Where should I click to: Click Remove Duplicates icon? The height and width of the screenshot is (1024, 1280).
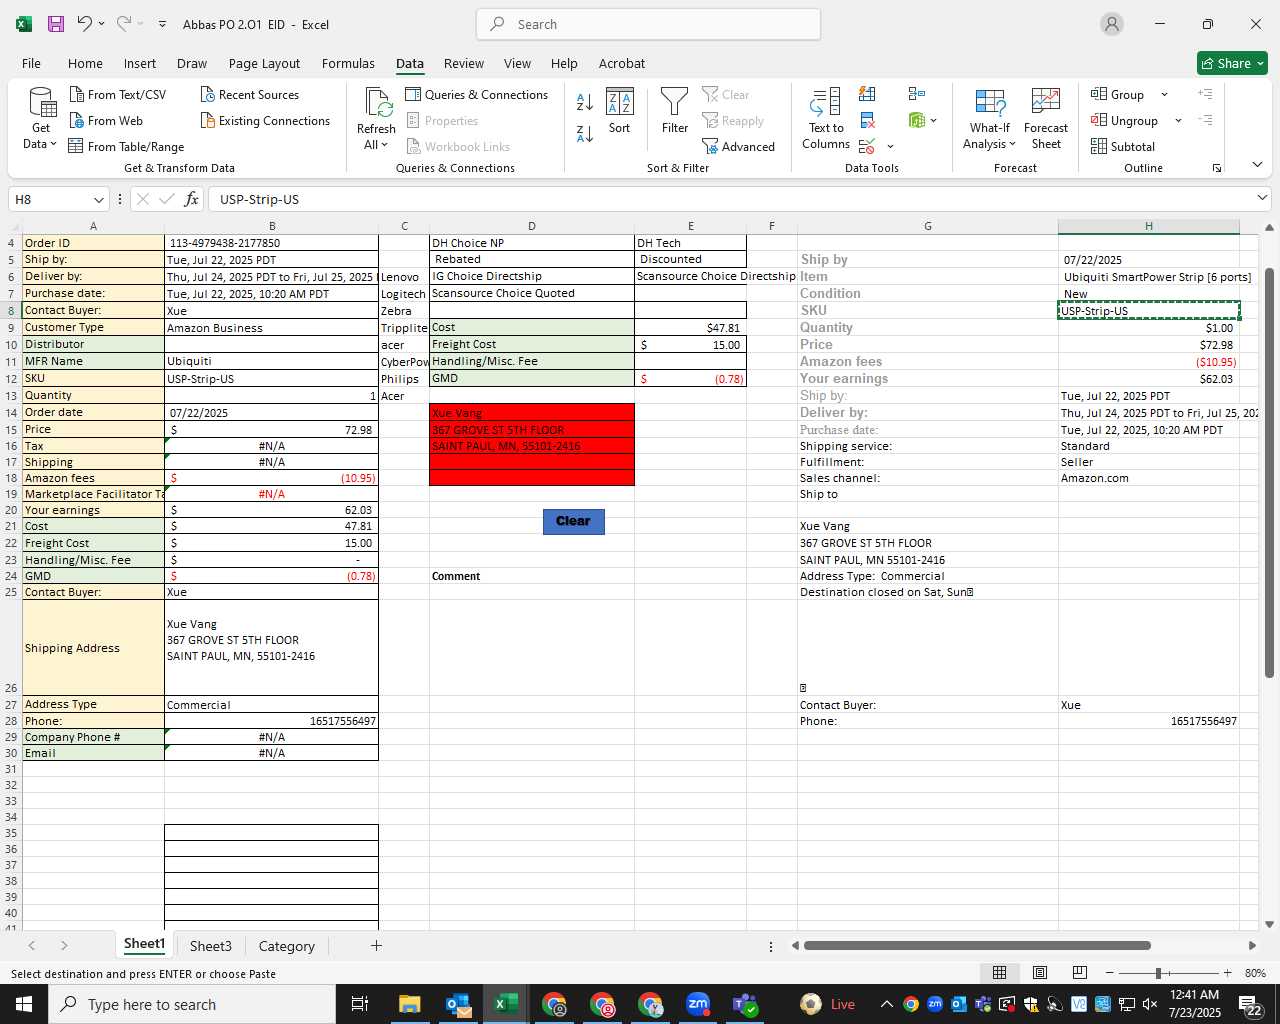[867, 120]
